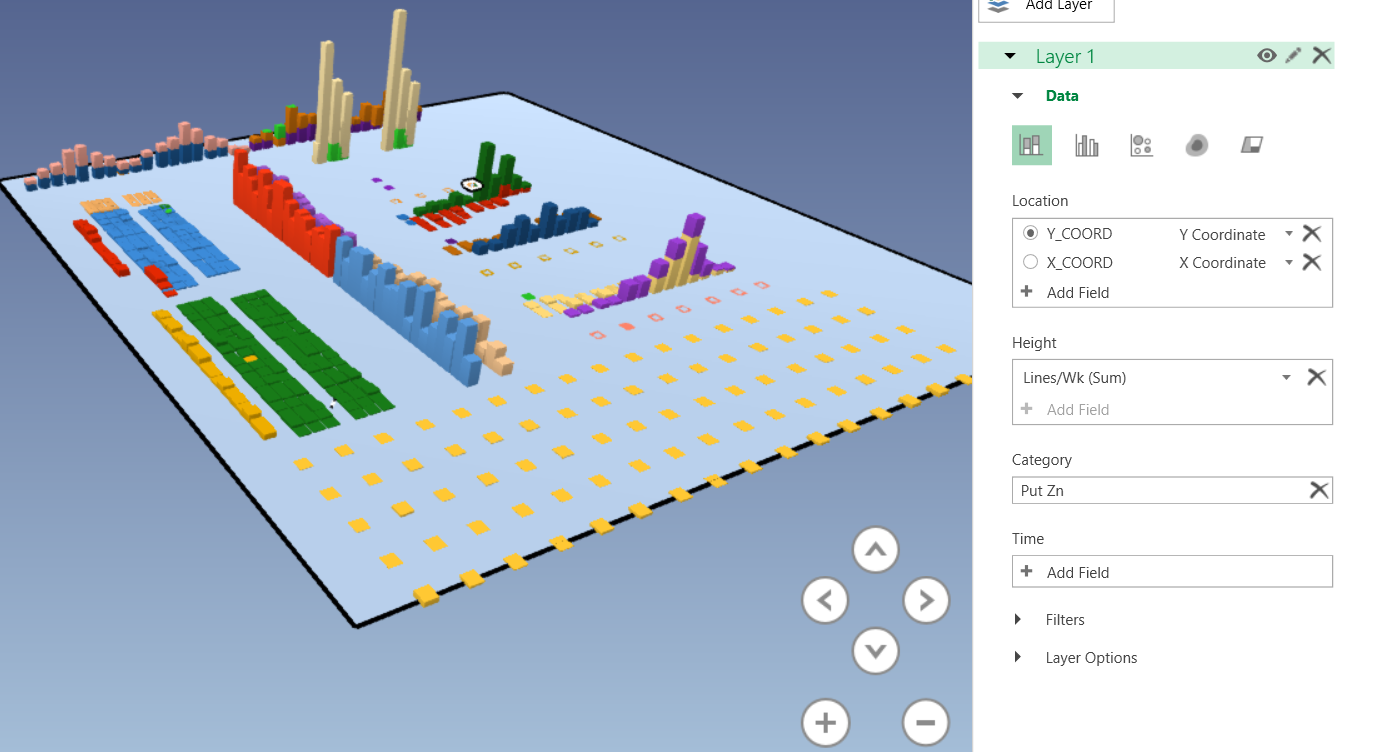
Task: Rotate the map right
Action: click(x=927, y=601)
